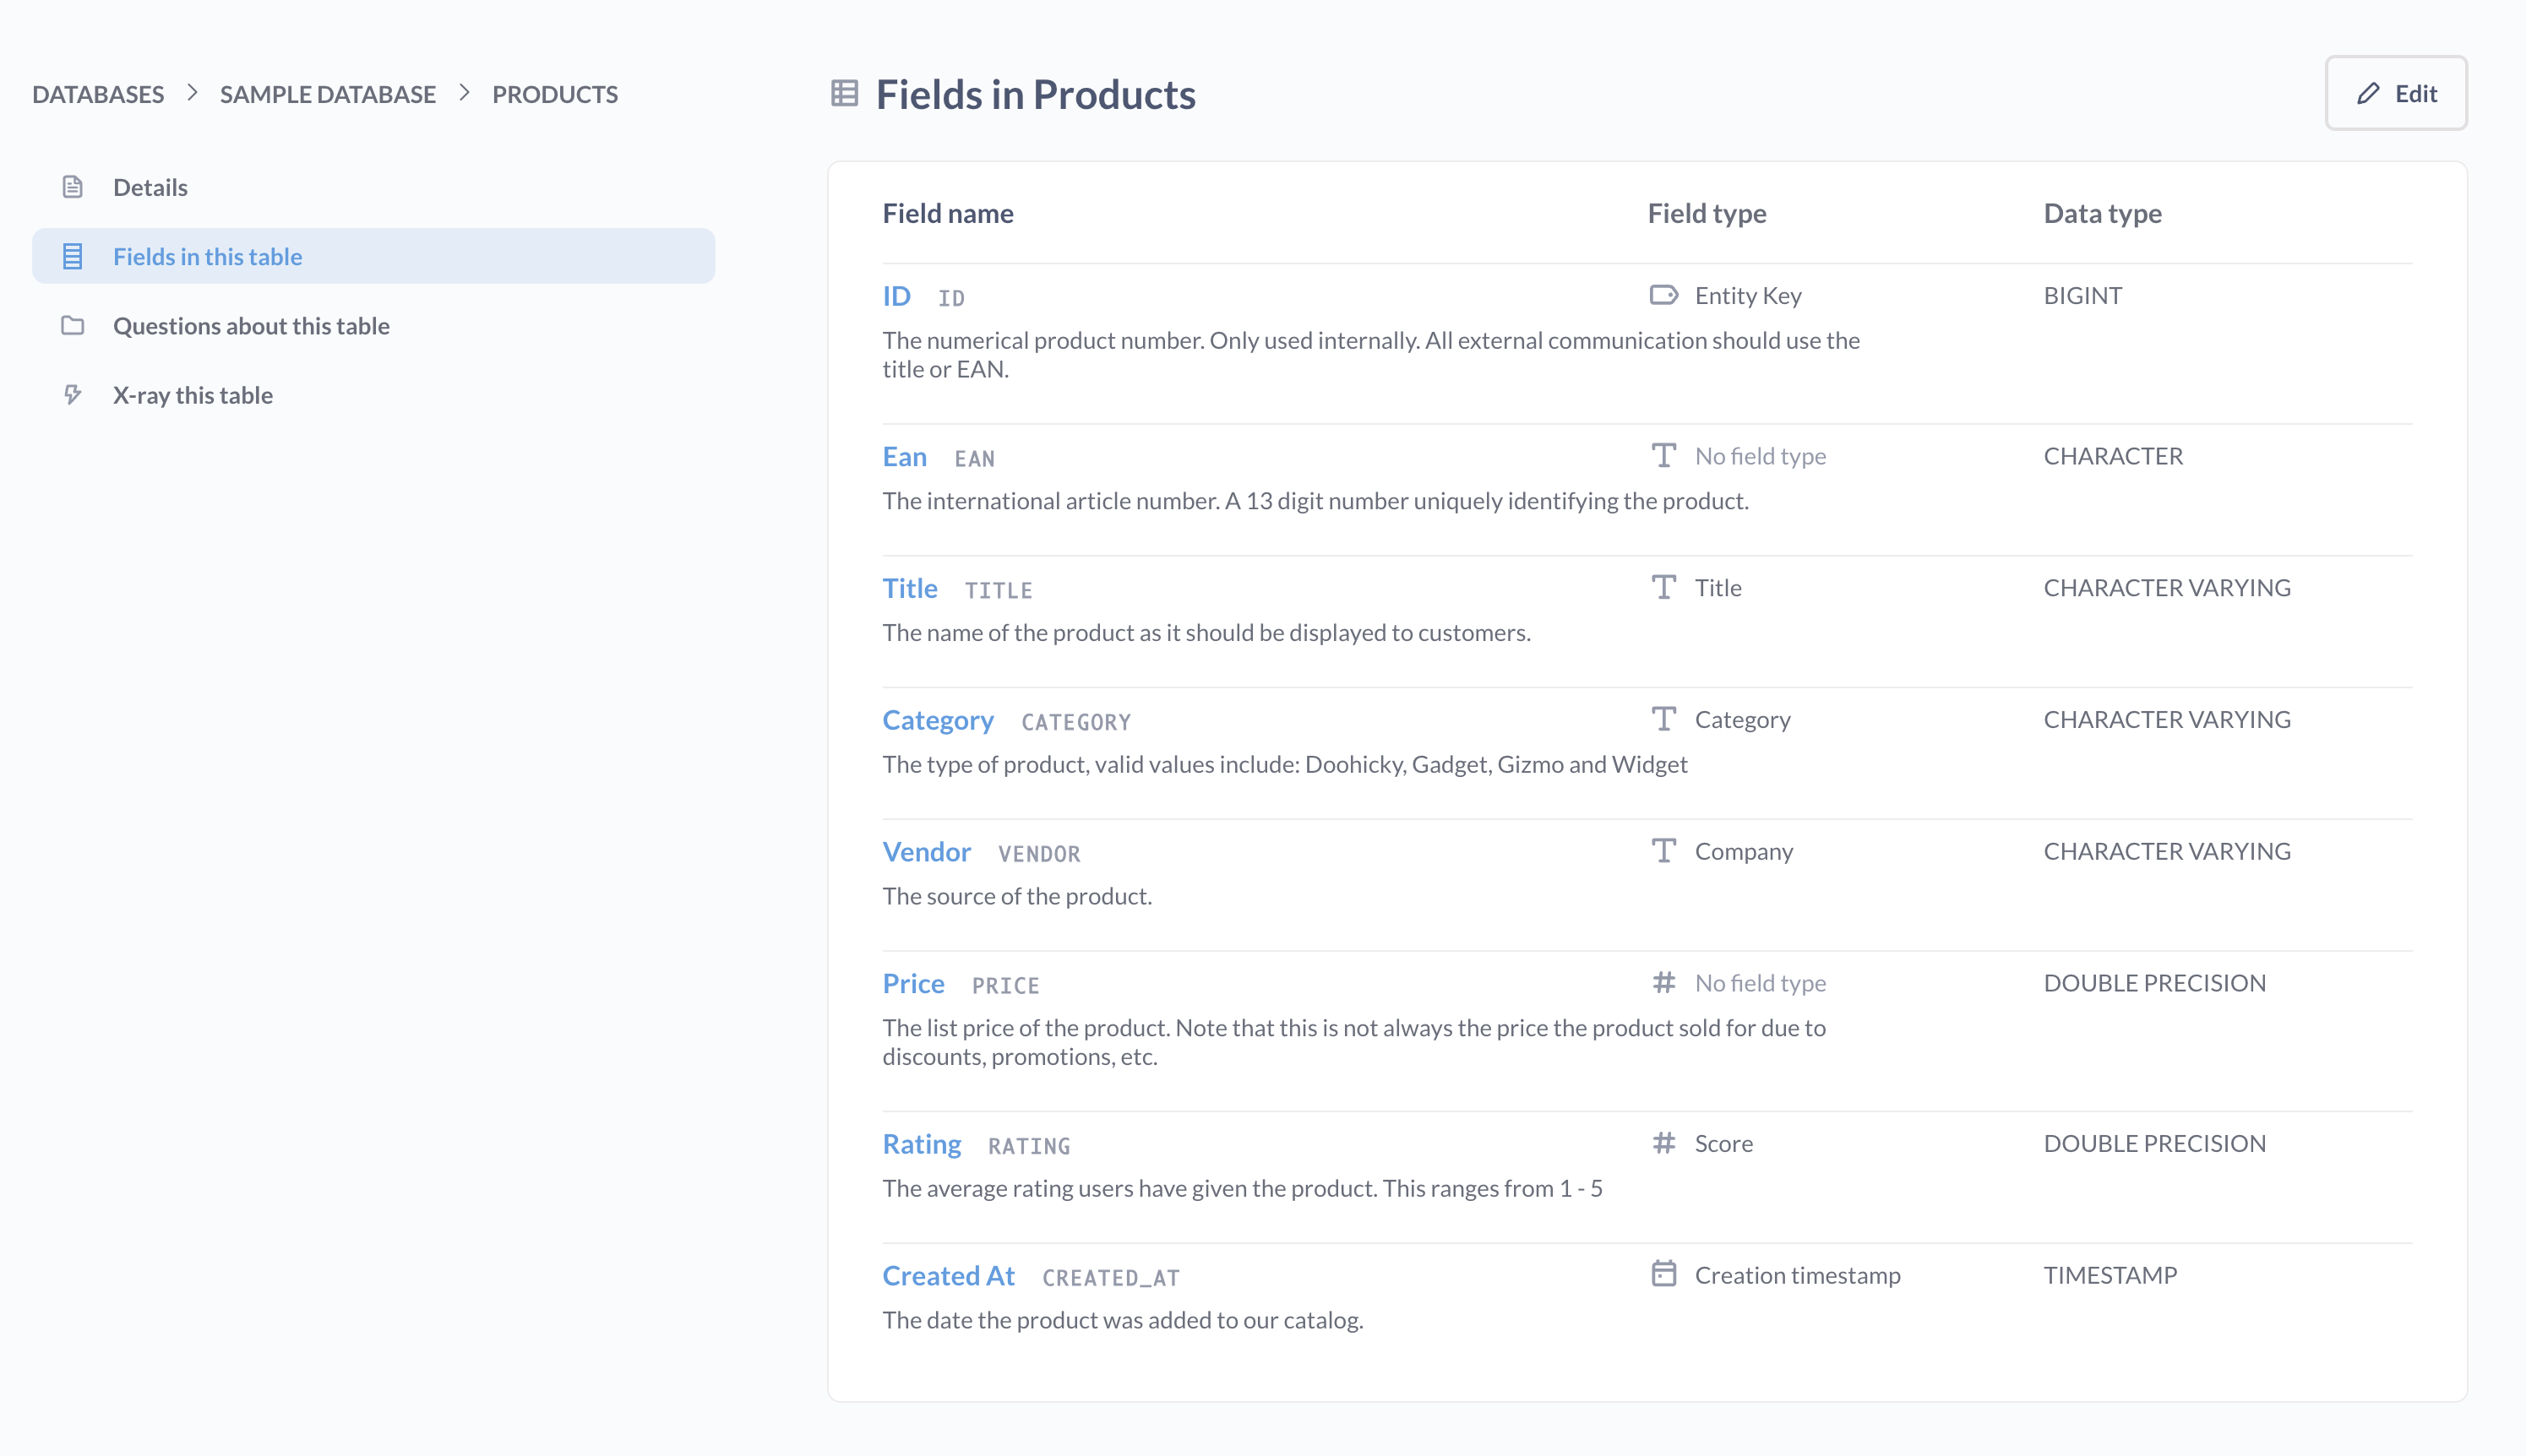Select X-ray this table
The width and height of the screenshot is (2526, 1456).
coord(192,395)
